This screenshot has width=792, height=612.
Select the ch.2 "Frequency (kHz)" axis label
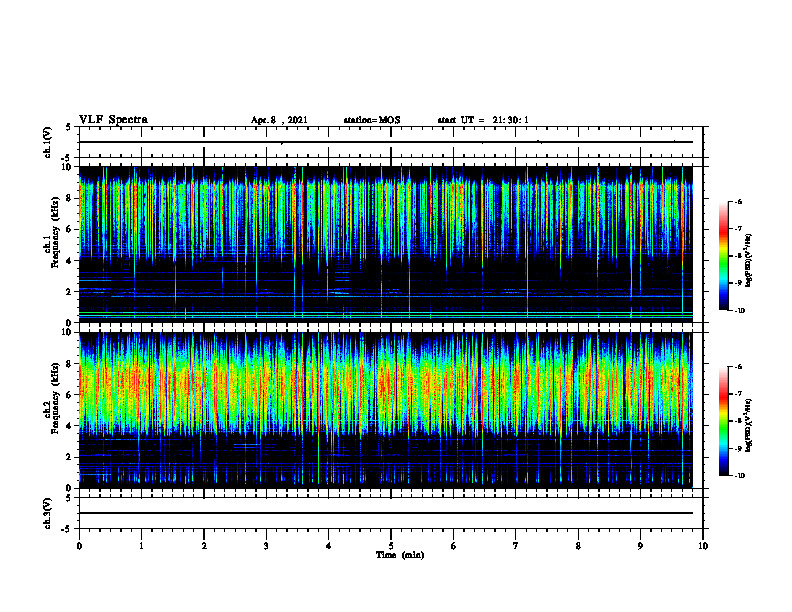click(x=55, y=398)
